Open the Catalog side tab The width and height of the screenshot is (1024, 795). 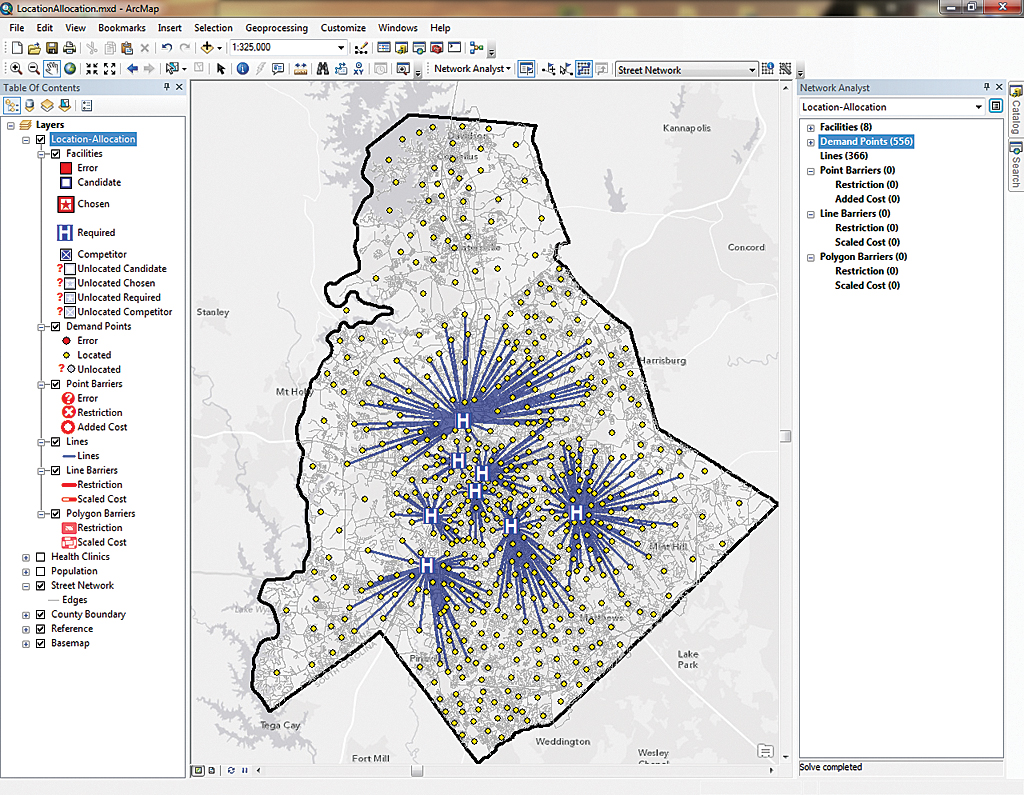tap(1014, 110)
